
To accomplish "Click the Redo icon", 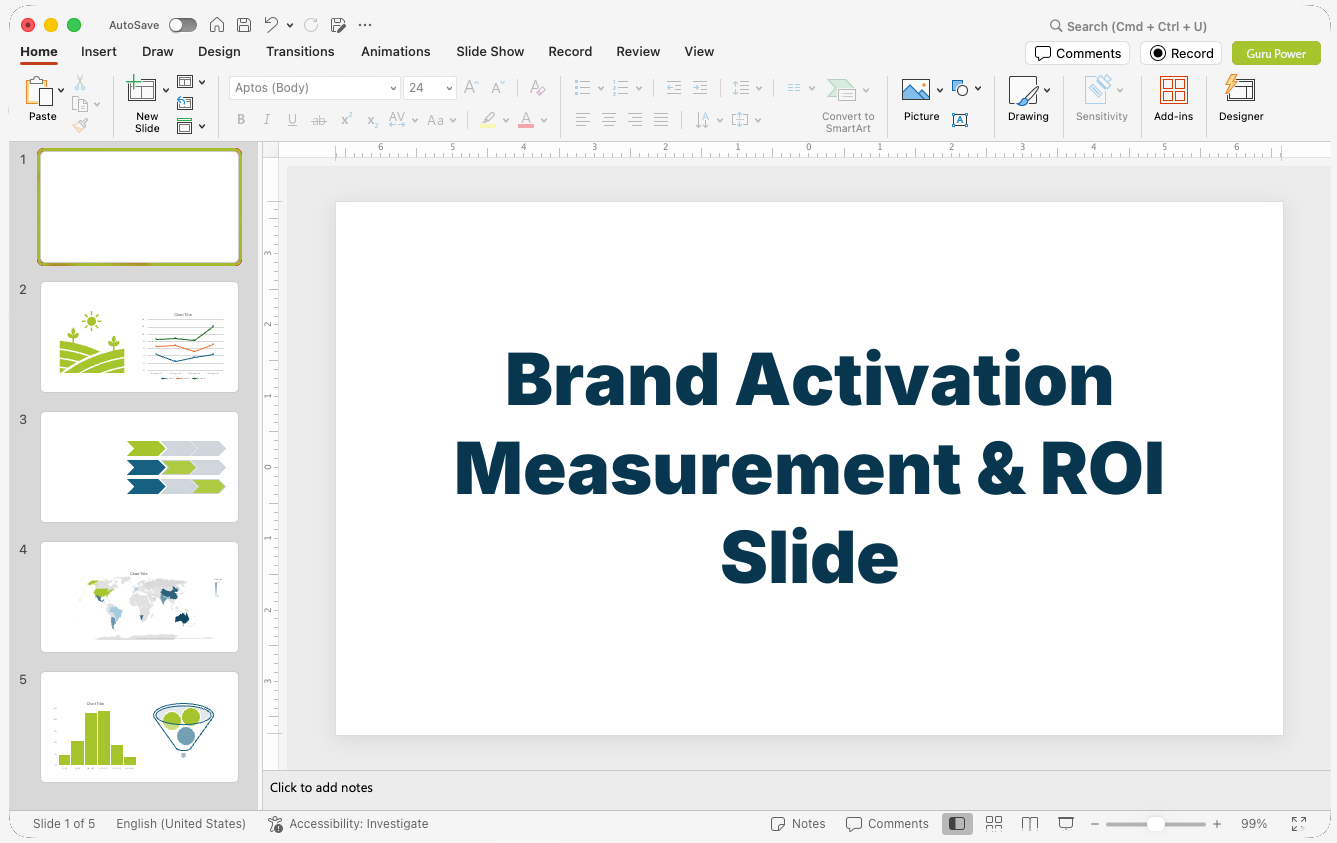I will (x=311, y=25).
